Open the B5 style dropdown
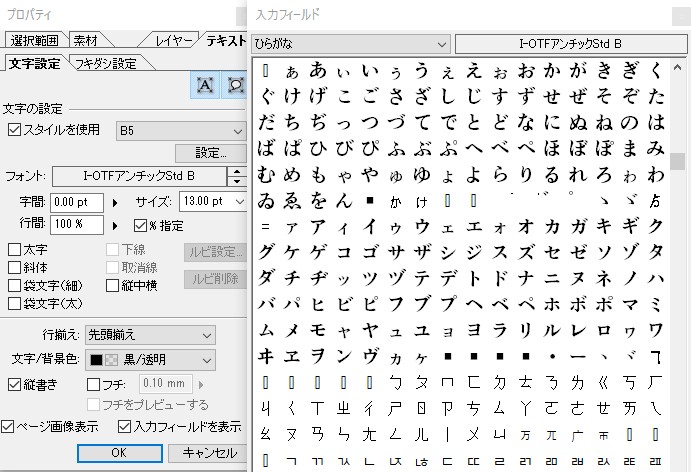This screenshot has height=472, width=691. click(180, 130)
